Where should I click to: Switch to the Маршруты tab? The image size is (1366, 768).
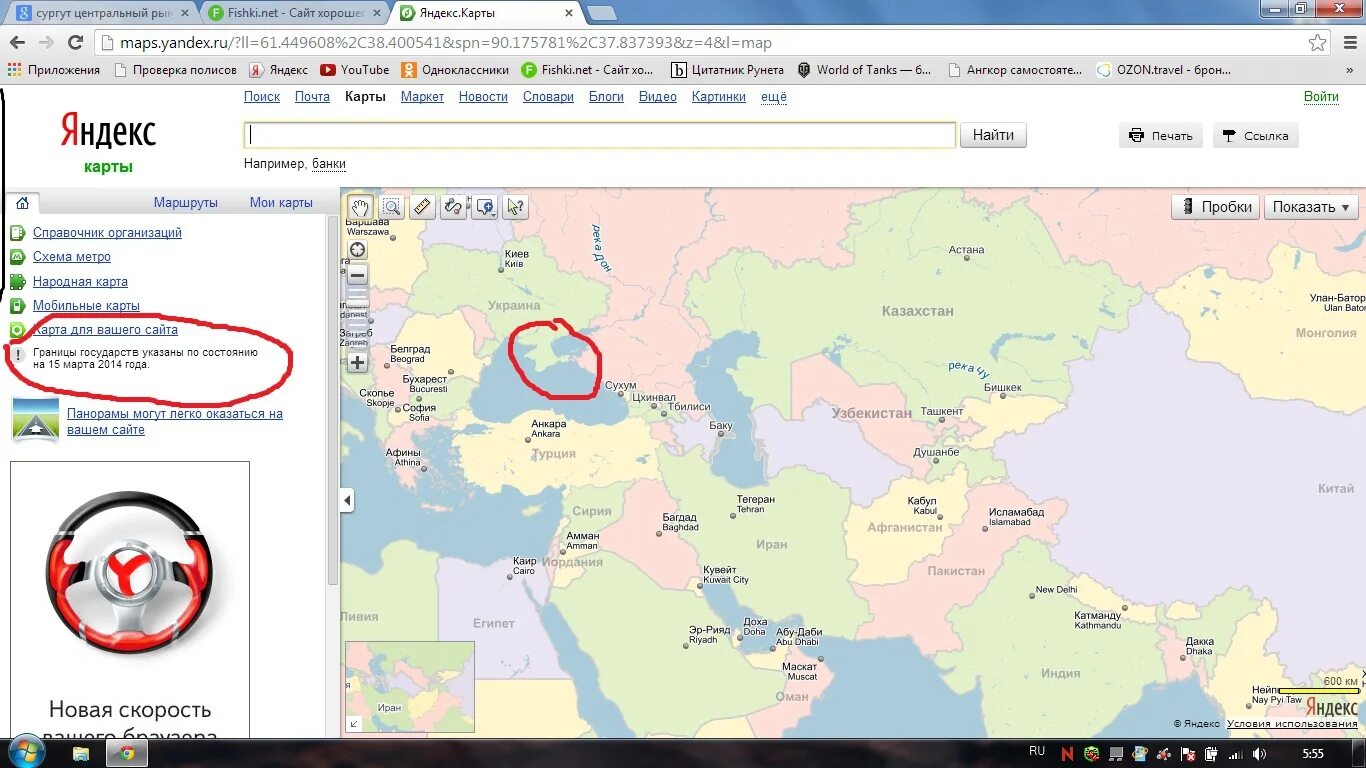tap(186, 203)
